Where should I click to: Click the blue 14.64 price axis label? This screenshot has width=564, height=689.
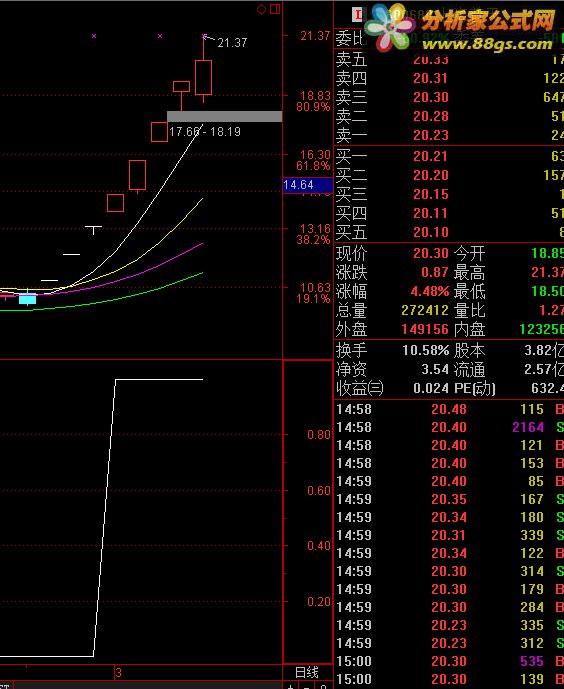click(x=307, y=185)
